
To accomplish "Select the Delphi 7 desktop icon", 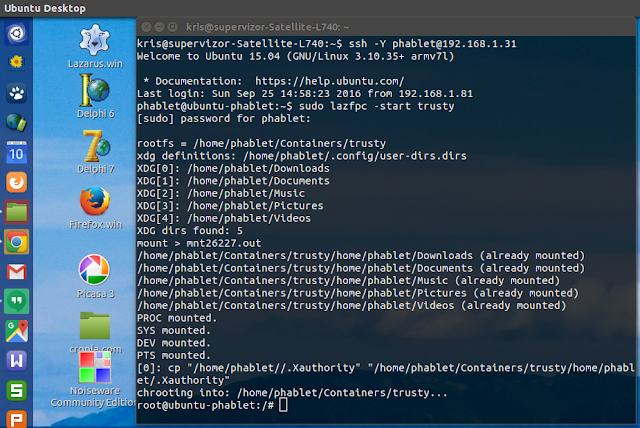I will [95, 152].
